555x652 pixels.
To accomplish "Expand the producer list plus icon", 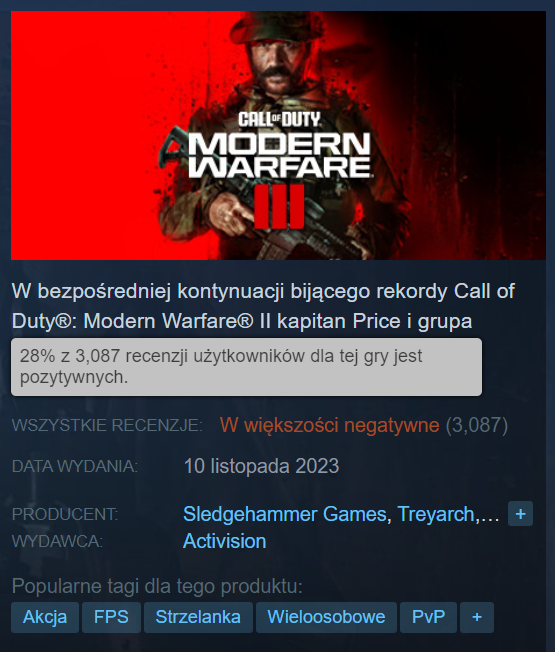I will [x=520, y=514].
